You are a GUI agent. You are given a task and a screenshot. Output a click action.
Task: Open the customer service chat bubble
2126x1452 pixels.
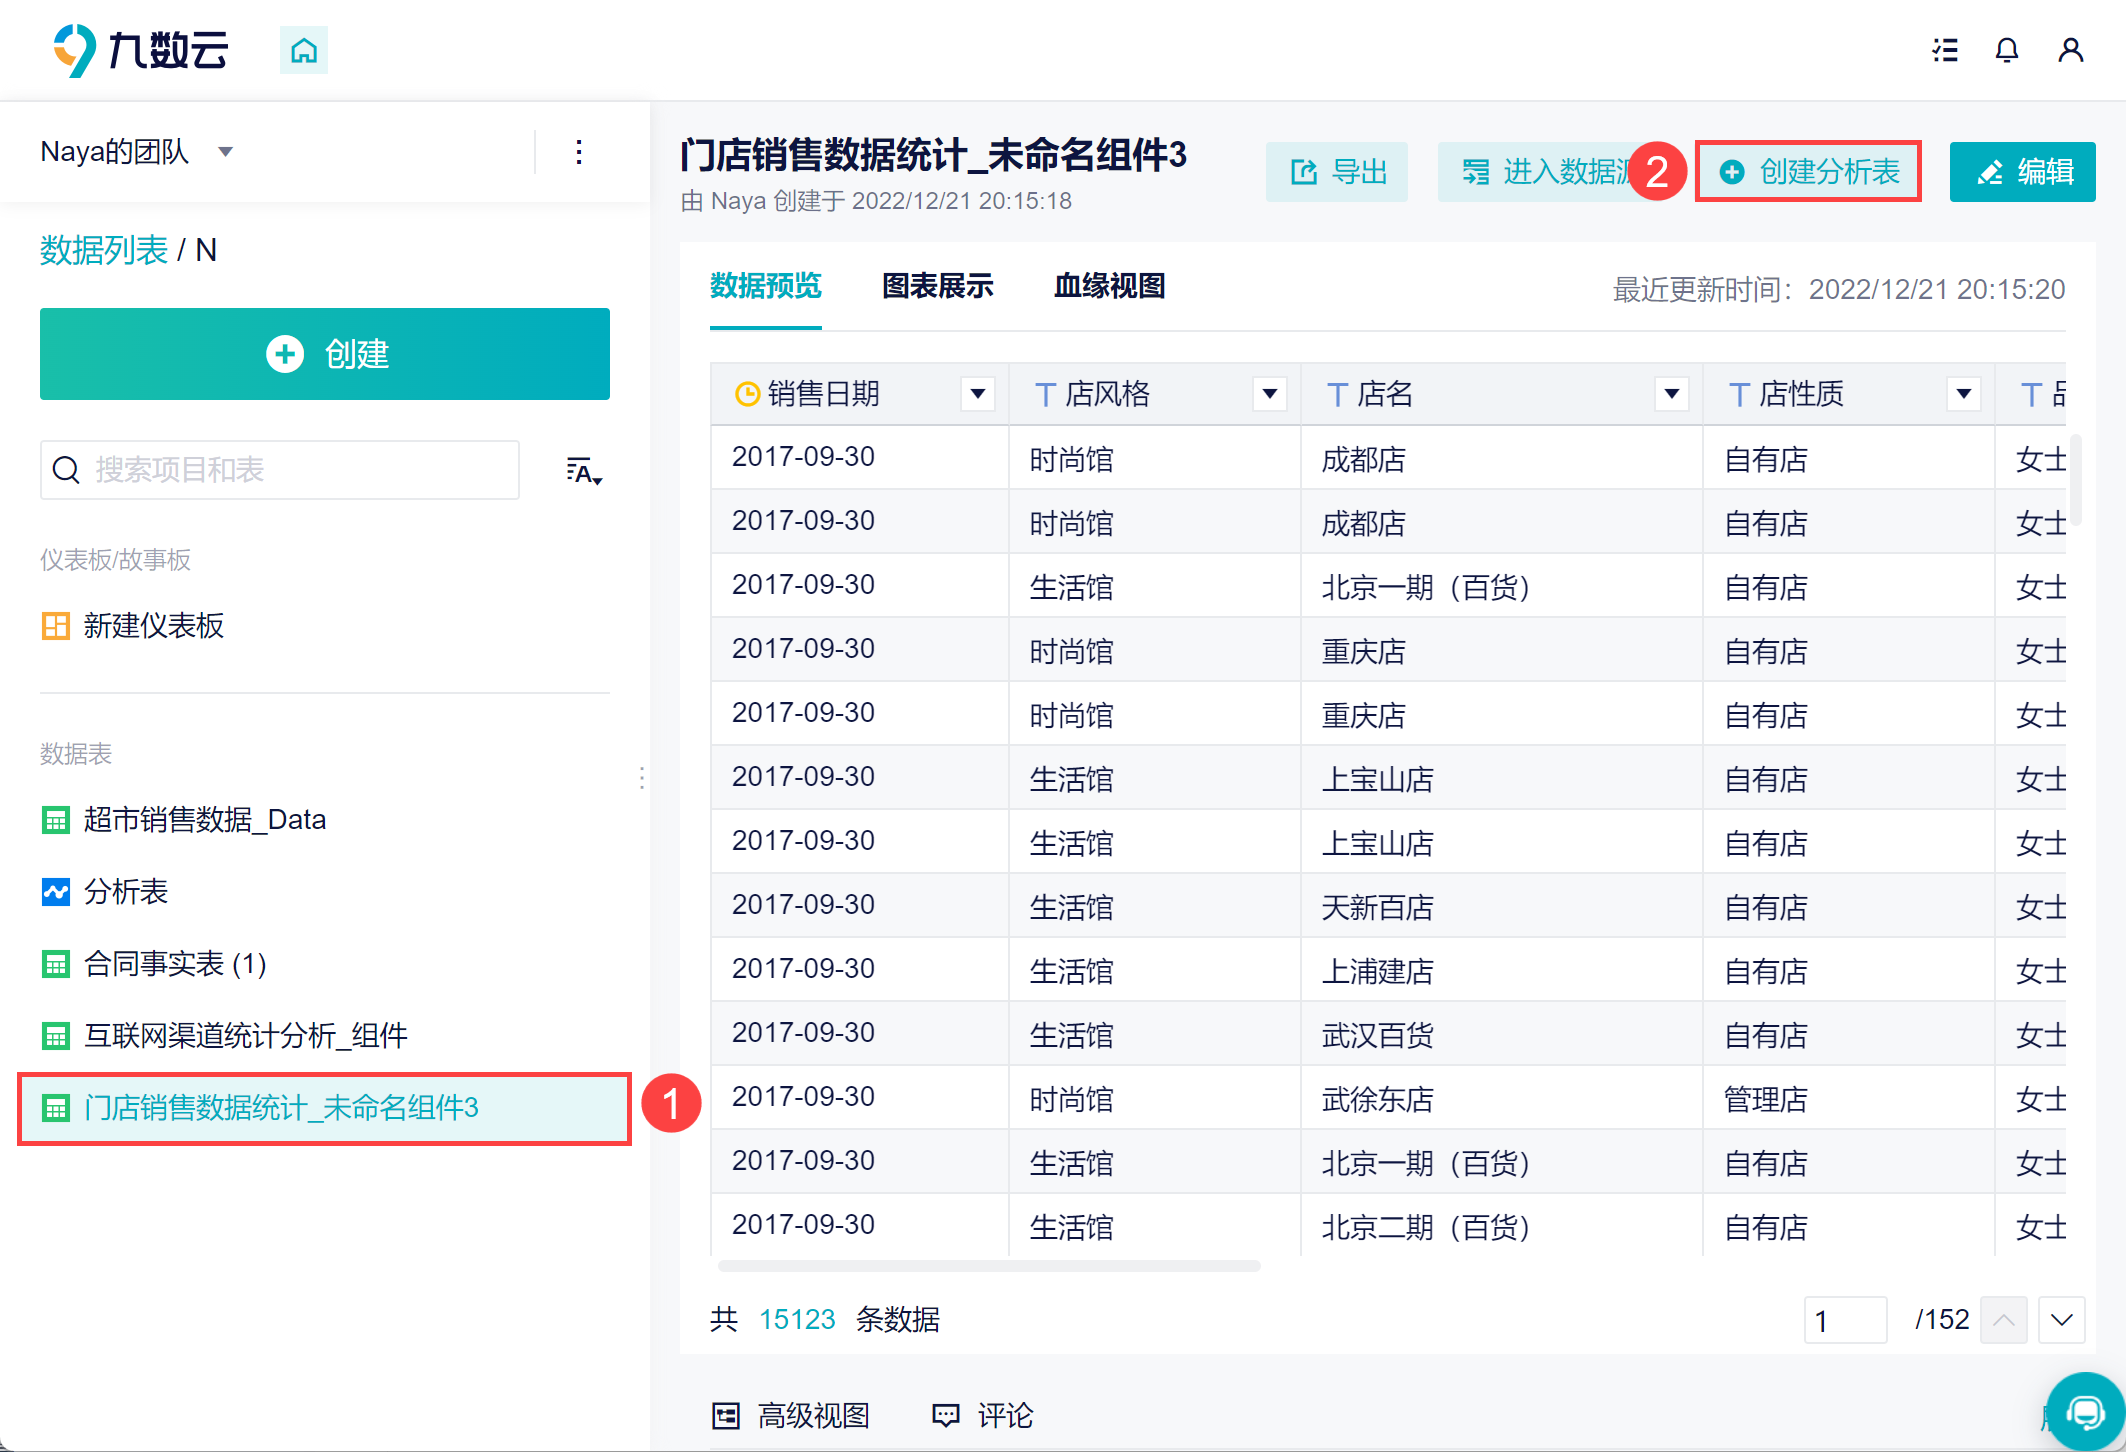2086,1412
